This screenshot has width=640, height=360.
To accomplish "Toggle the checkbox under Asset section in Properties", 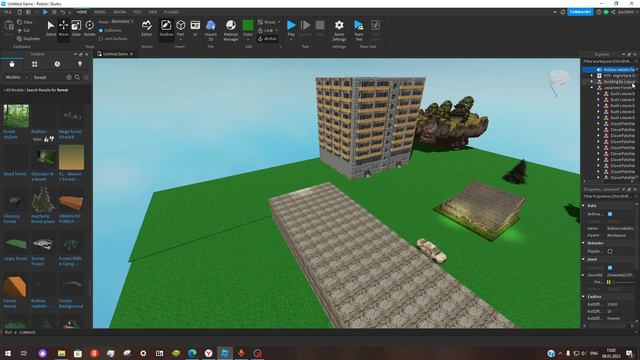I will click(x=610, y=267).
